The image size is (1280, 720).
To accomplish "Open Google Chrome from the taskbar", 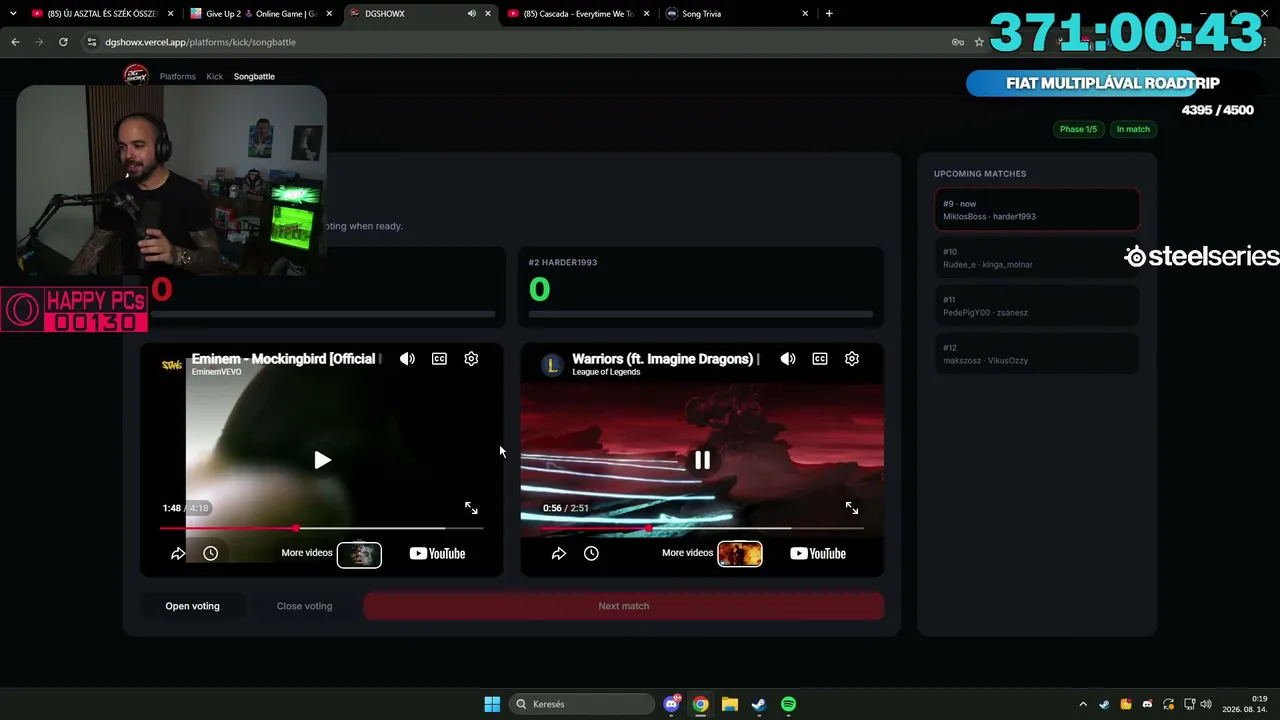I will point(701,704).
